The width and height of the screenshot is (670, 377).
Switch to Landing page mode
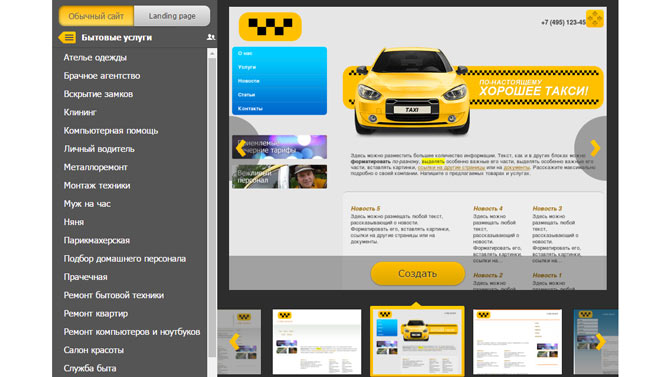click(x=172, y=16)
